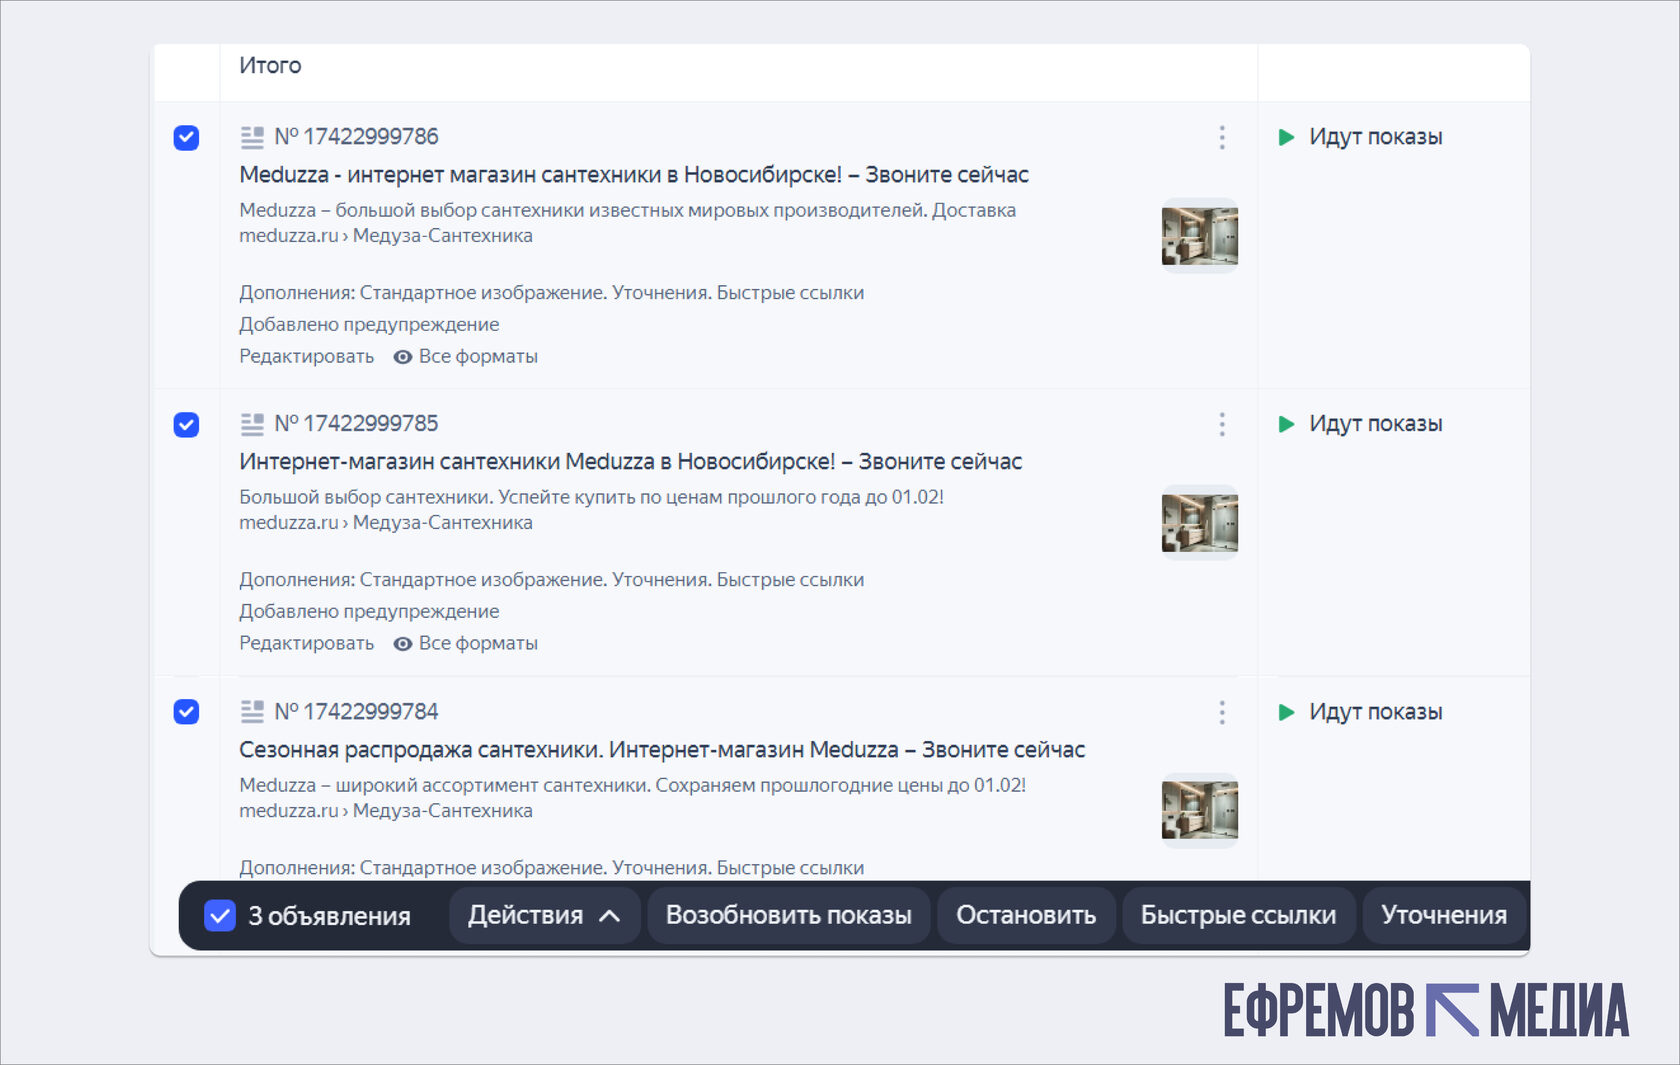Click the 'Идут показы' status of ad 17422999786
The image size is (1680, 1065).
point(1376,137)
